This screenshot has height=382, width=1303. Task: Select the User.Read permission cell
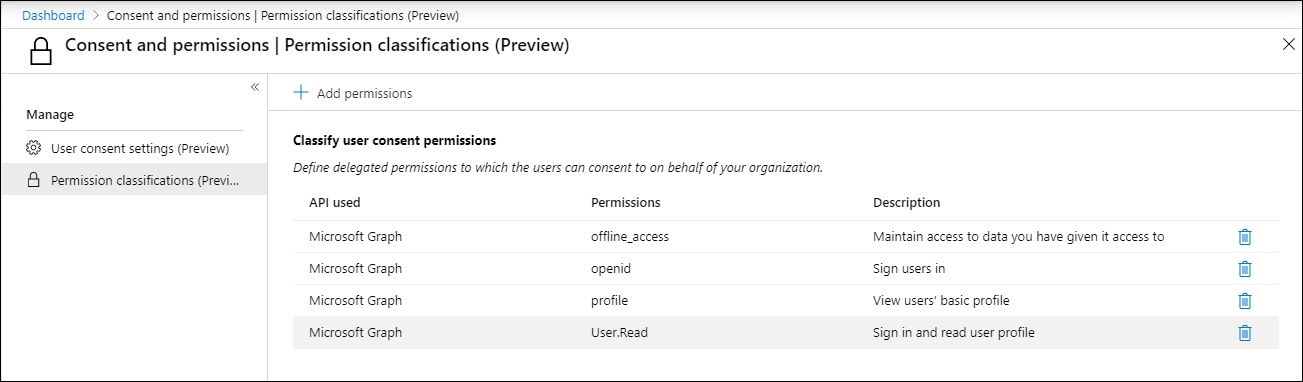coord(620,333)
